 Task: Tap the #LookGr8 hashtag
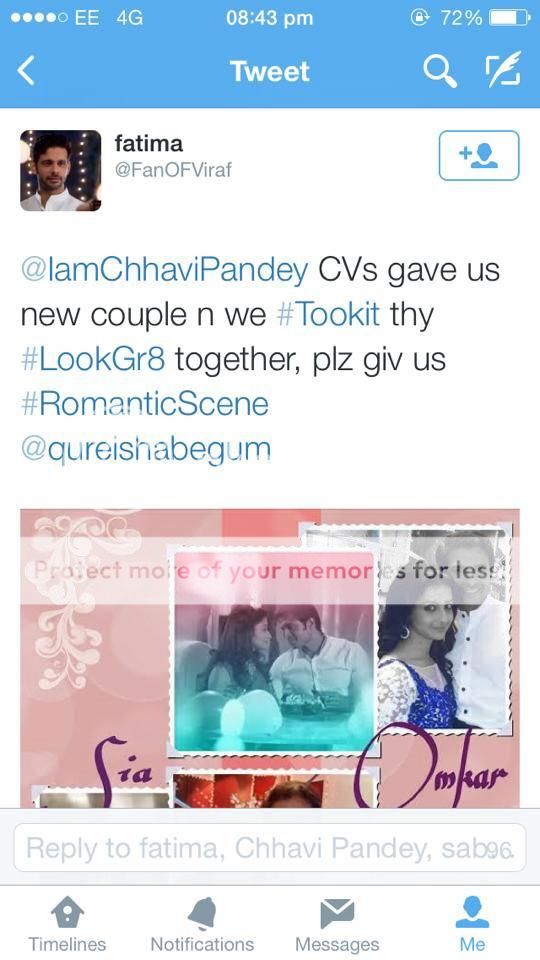(x=93, y=359)
